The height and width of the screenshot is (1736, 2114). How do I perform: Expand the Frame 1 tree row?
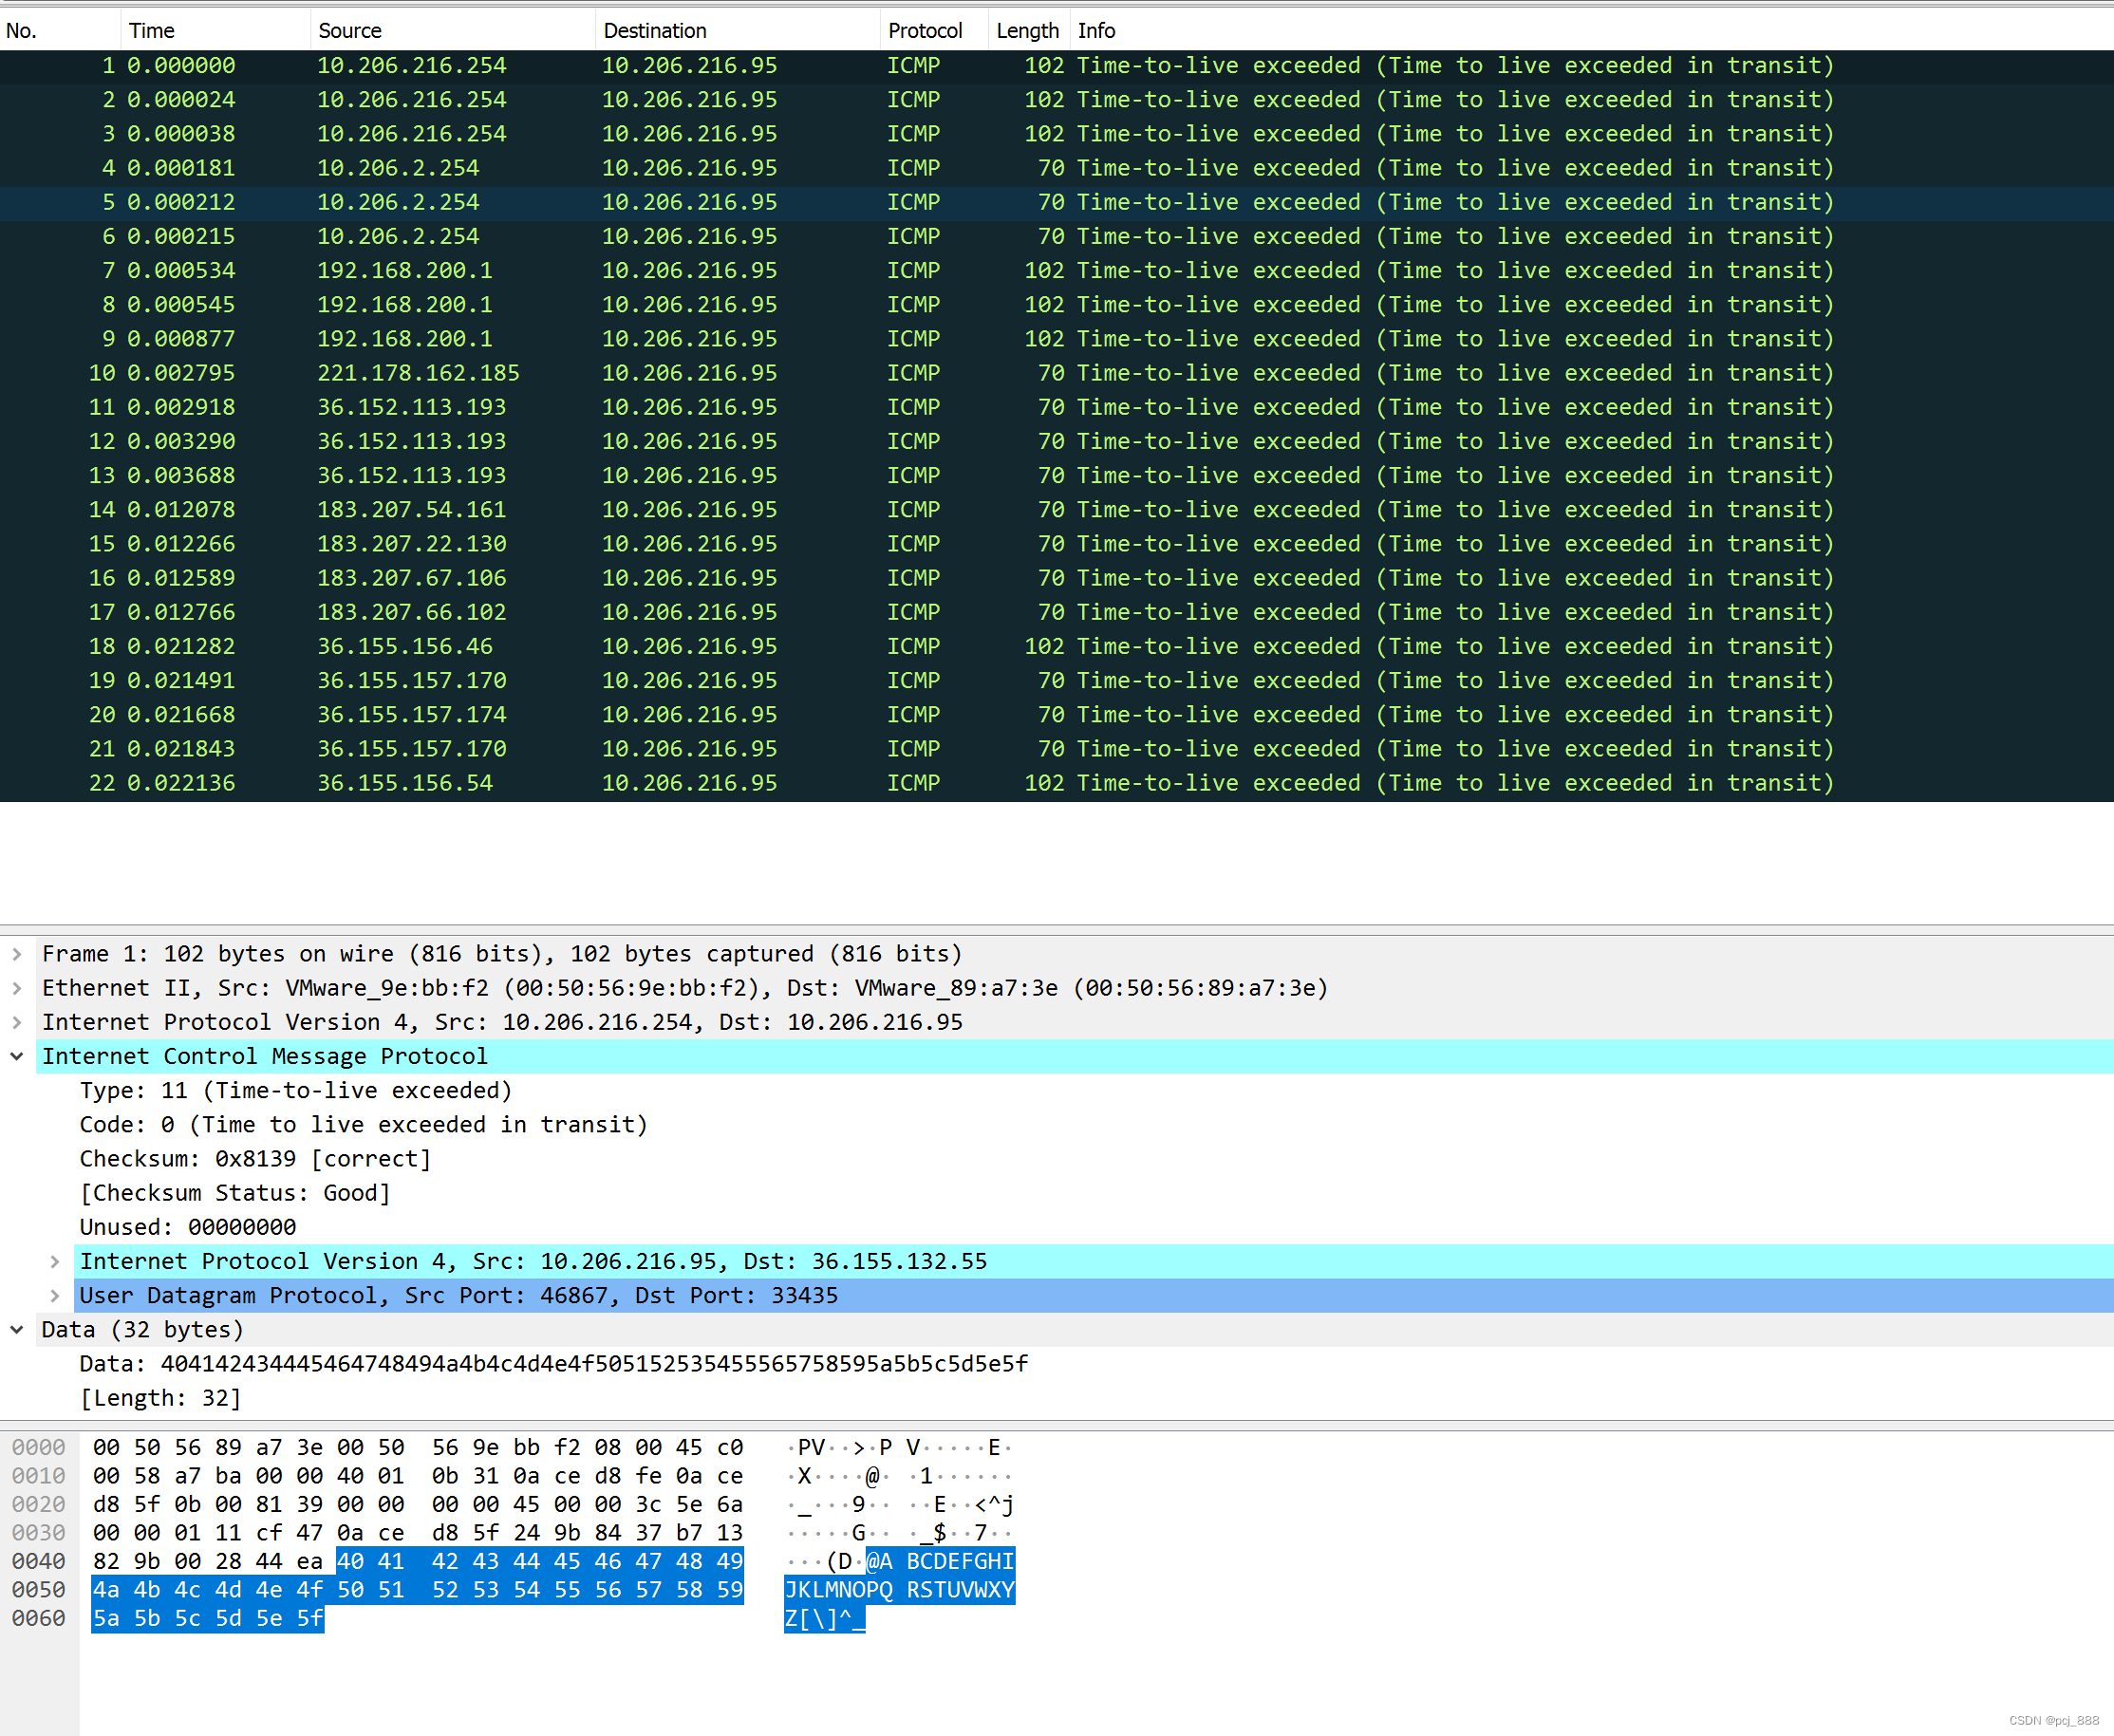[17, 954]
